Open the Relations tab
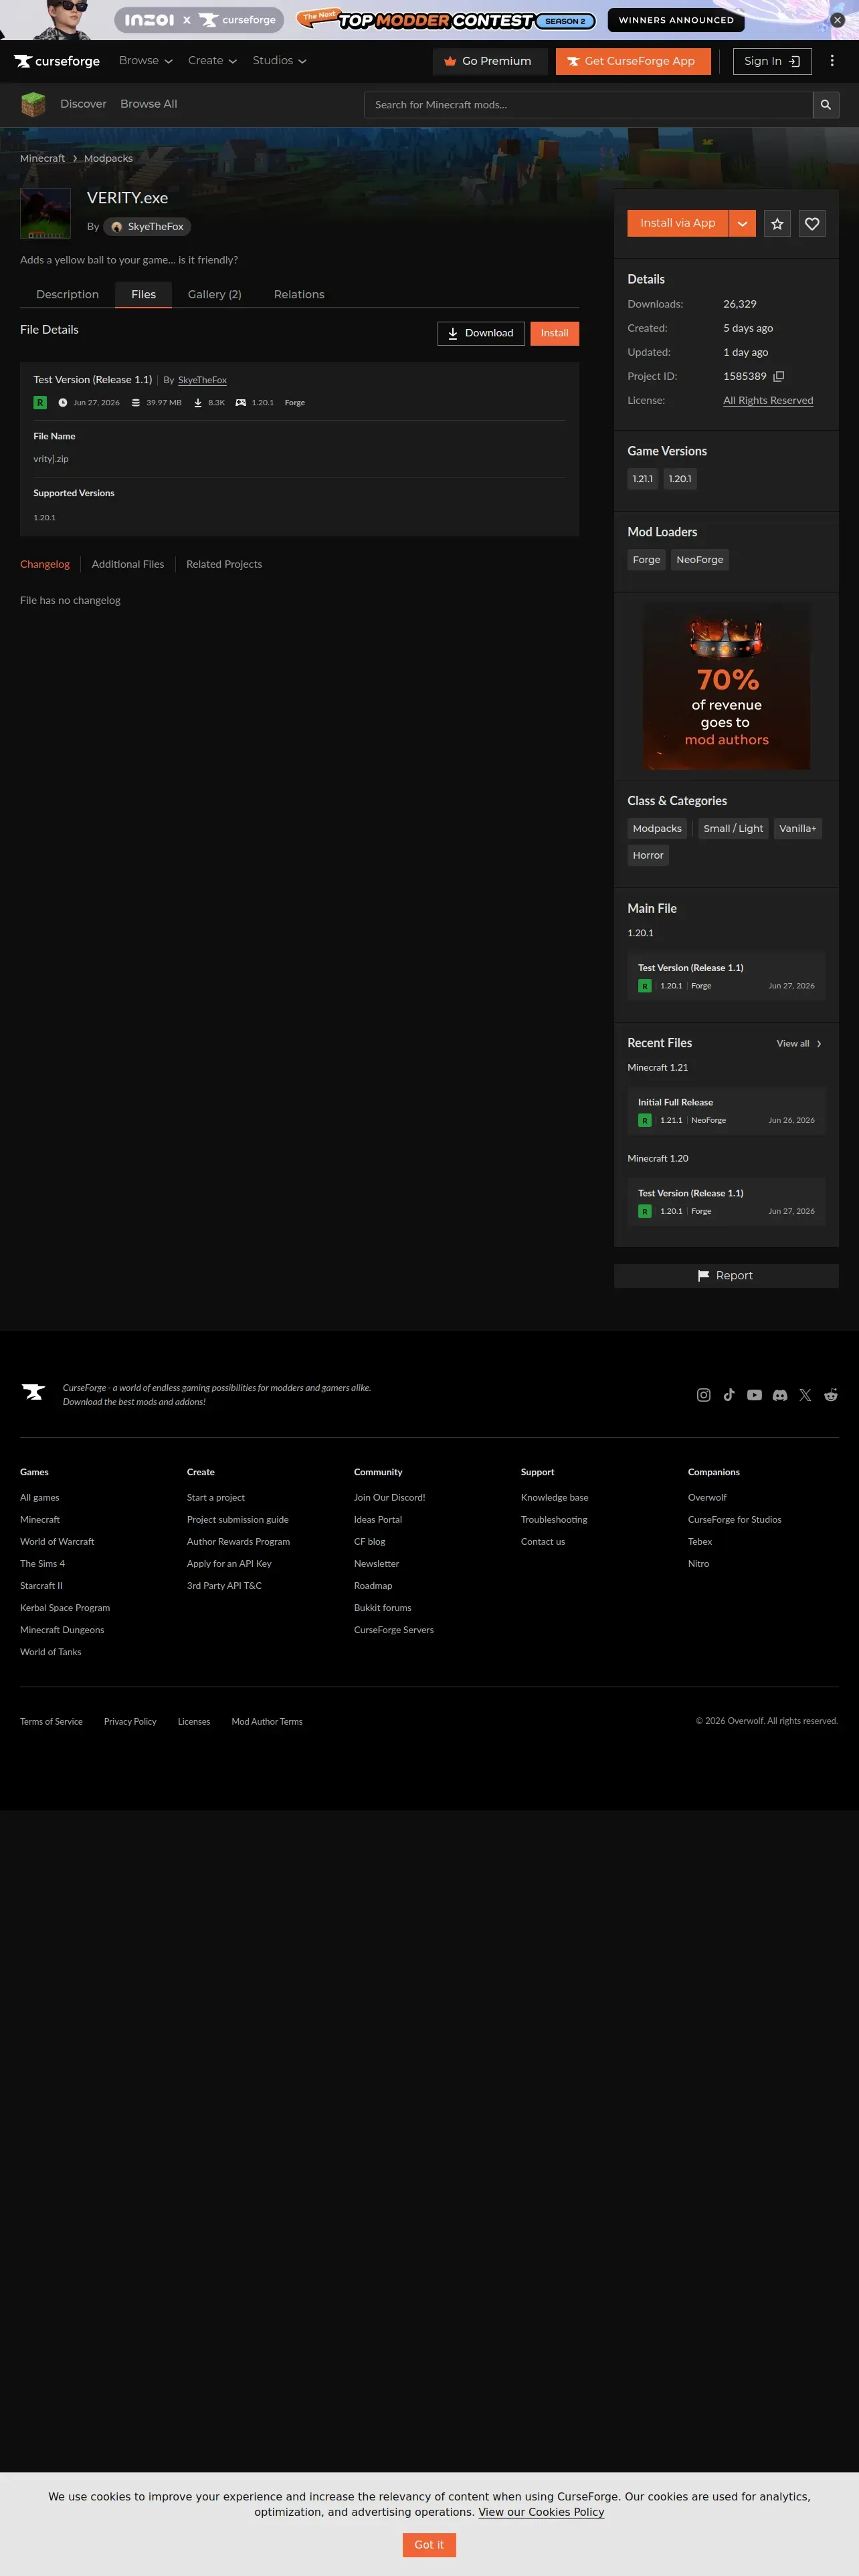859x2576 pixels. [299, 295]
